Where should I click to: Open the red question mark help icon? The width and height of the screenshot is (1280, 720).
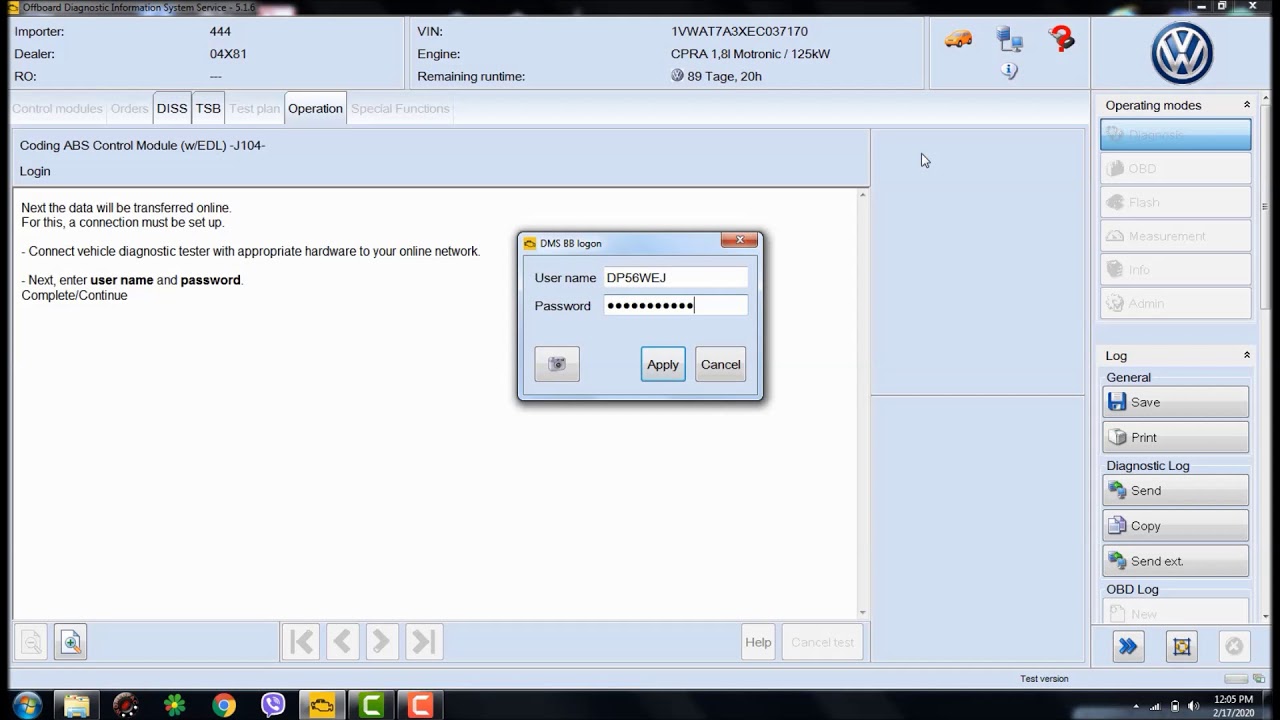point(1061,39)
